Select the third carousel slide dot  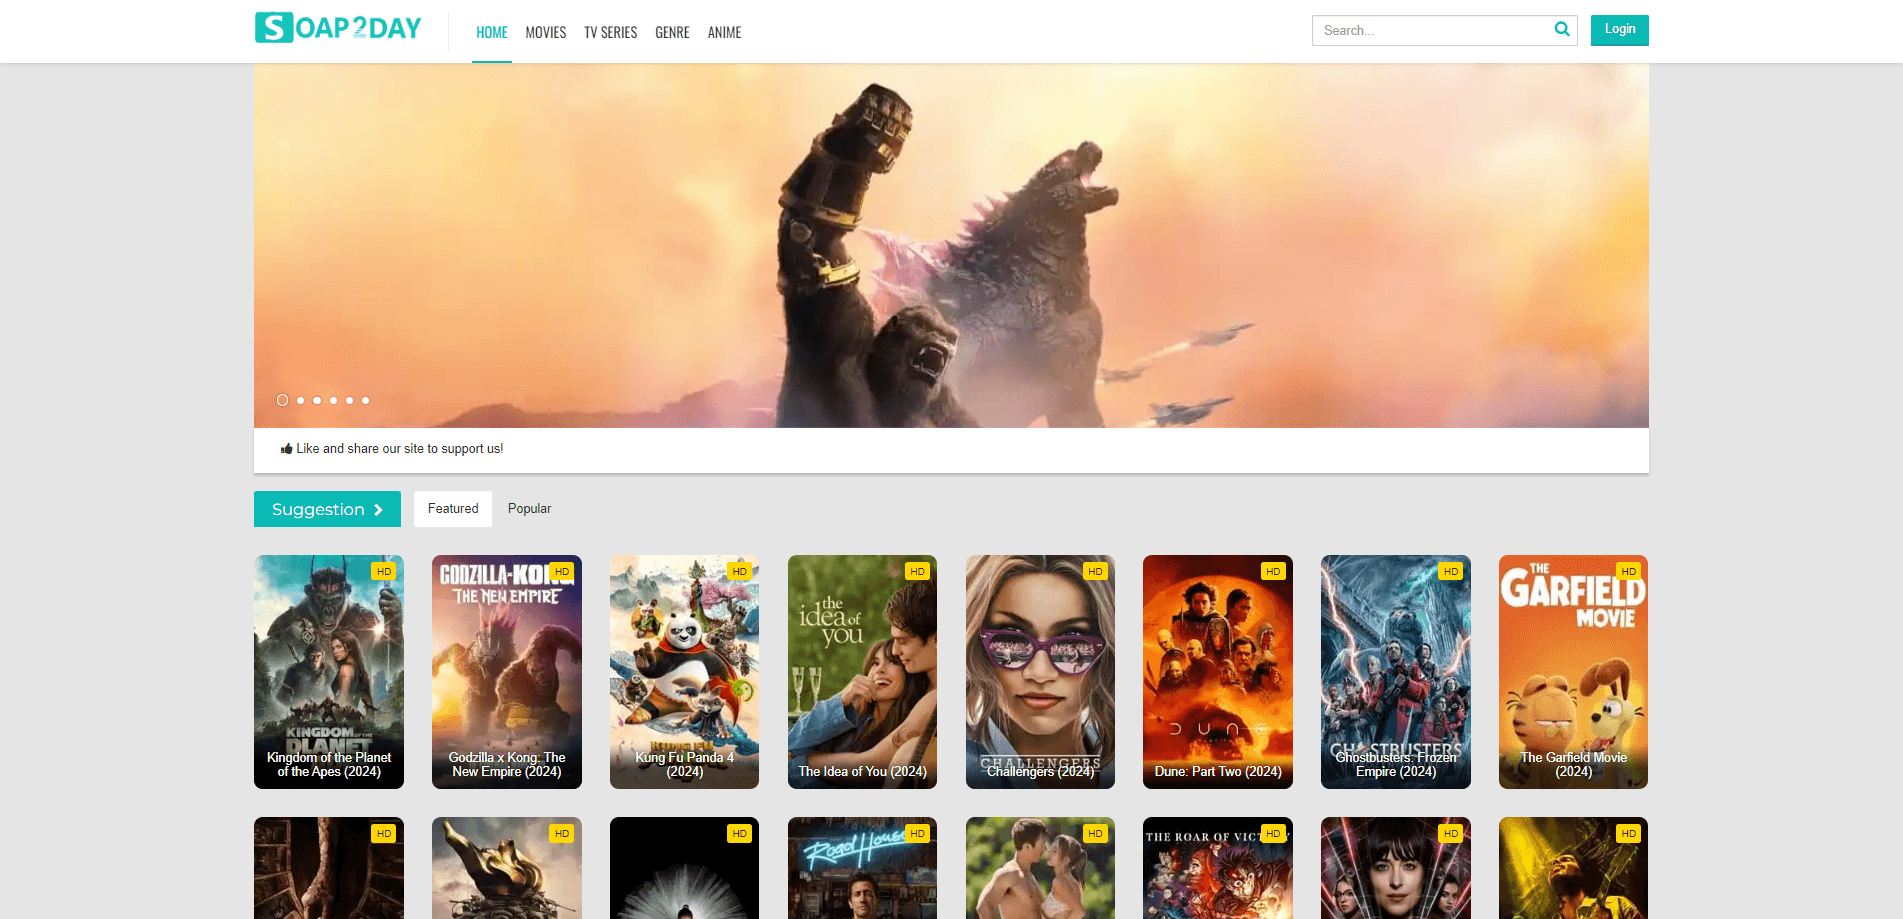coord(317,400)
